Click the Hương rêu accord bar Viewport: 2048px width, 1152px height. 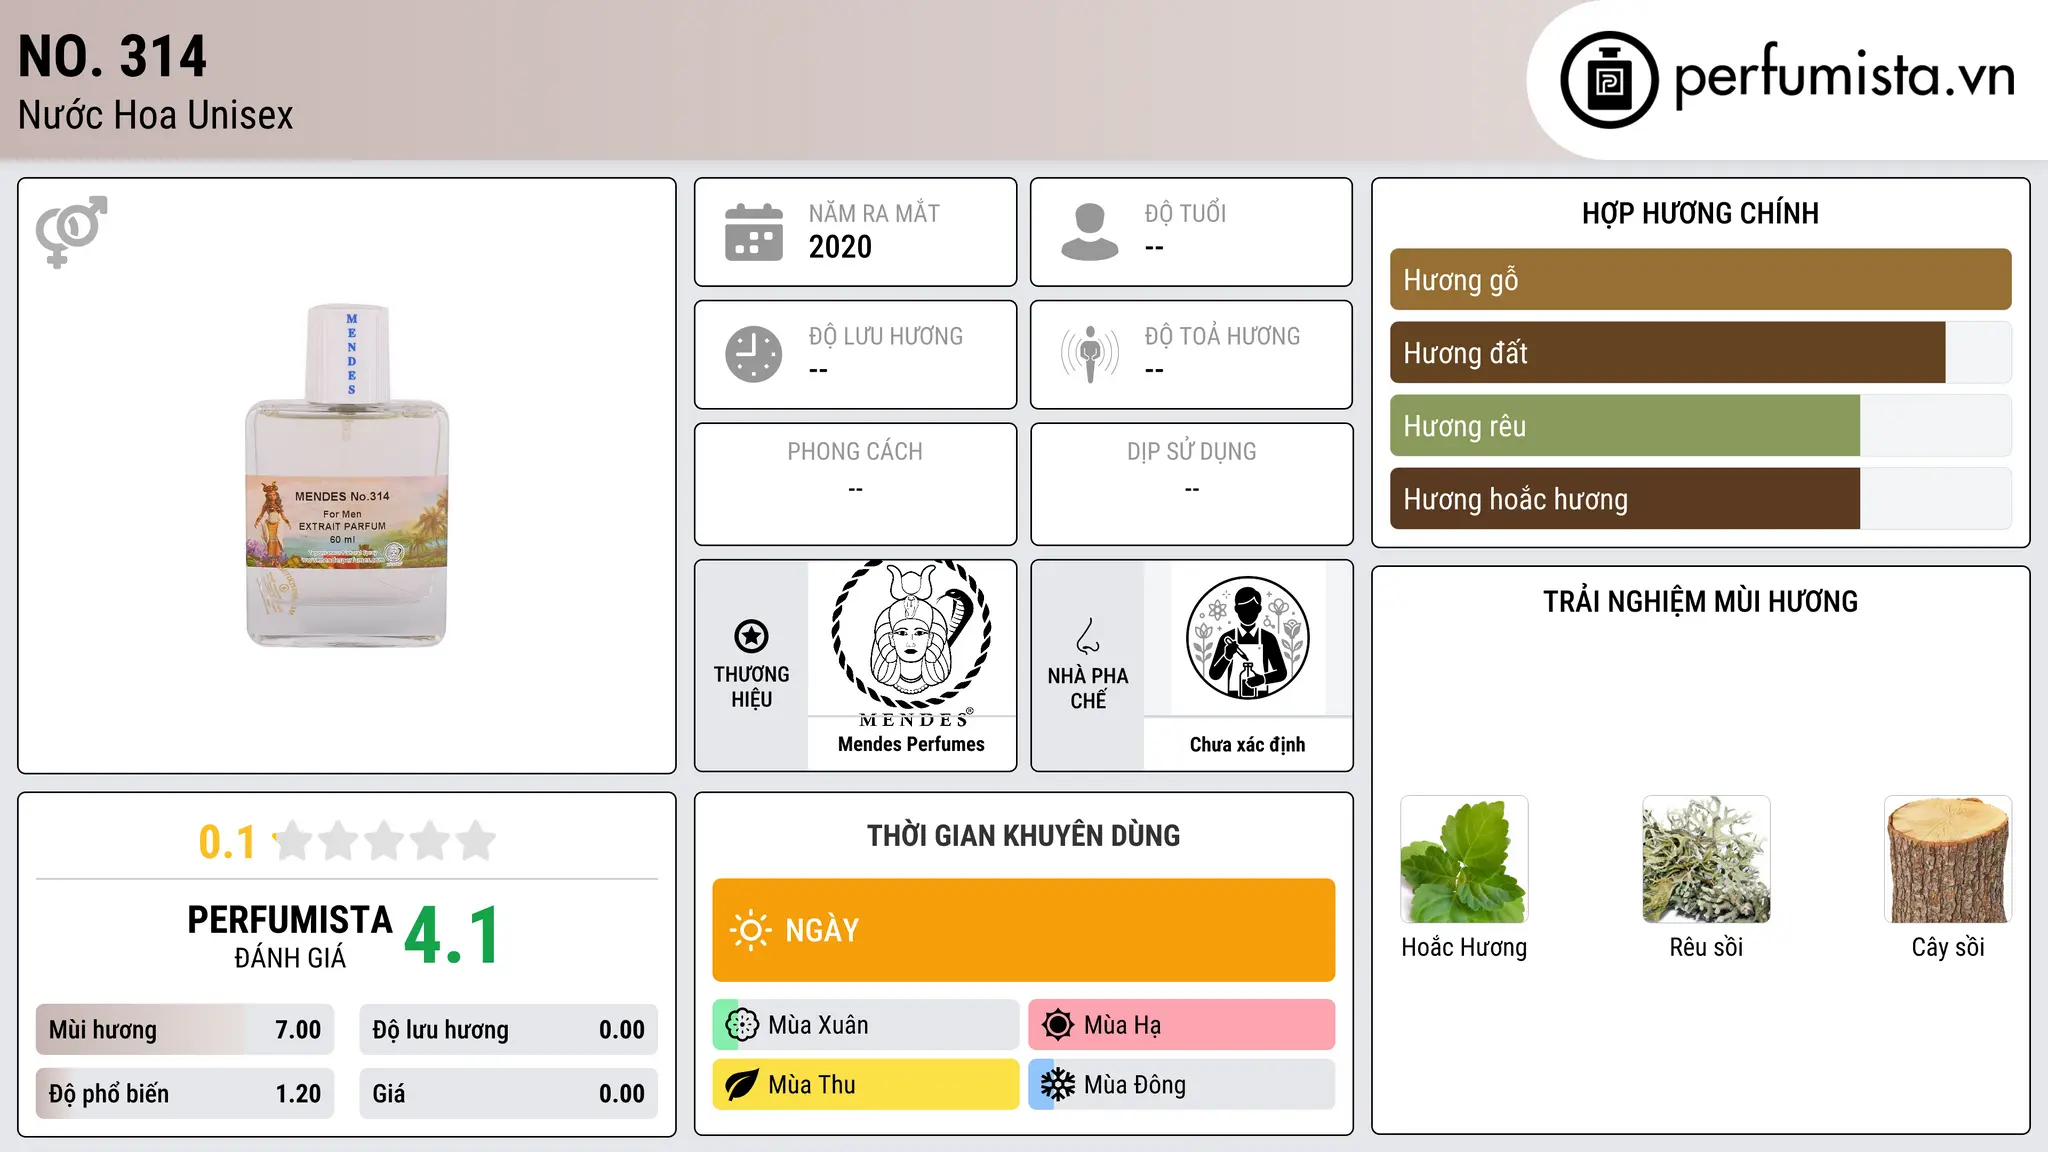coord(1700,425)
